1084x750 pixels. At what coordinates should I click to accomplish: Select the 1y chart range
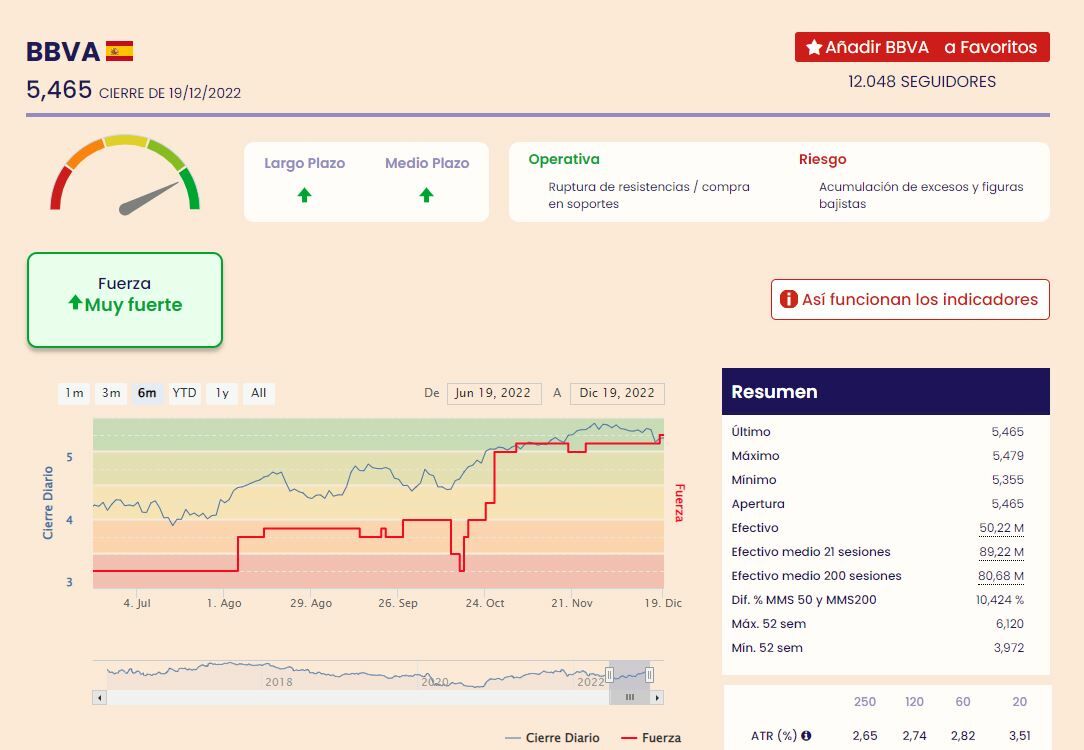(x=222, y=393)
